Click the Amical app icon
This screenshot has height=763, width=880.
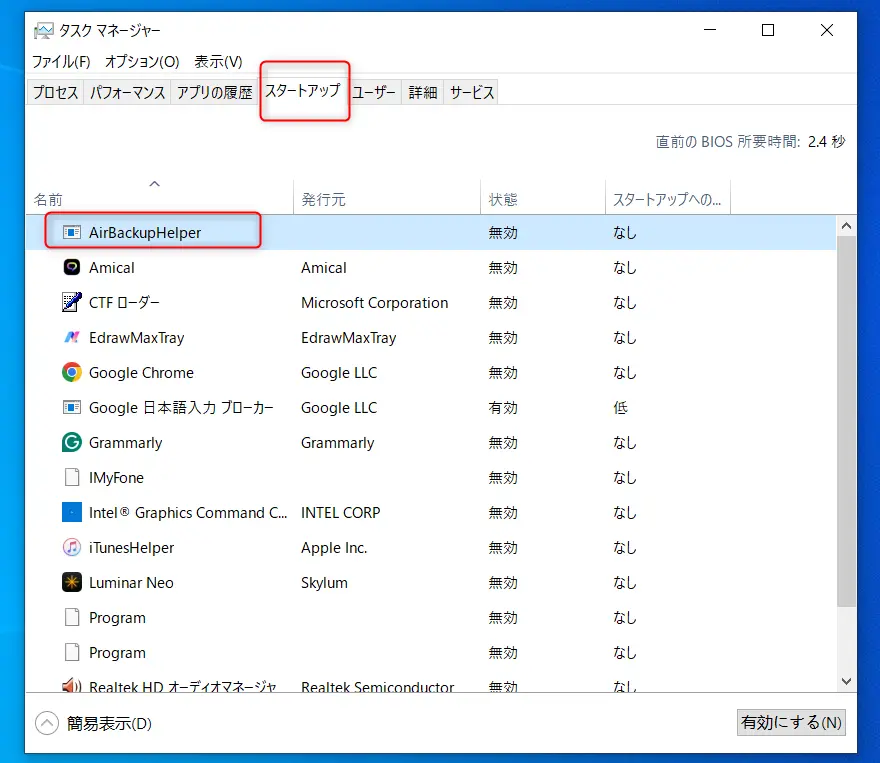coord(72,267)
